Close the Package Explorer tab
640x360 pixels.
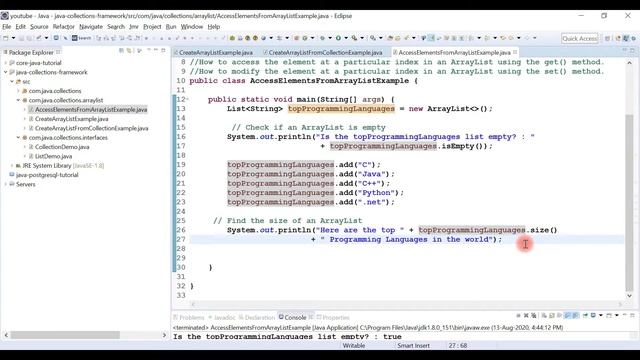[58, 52]
